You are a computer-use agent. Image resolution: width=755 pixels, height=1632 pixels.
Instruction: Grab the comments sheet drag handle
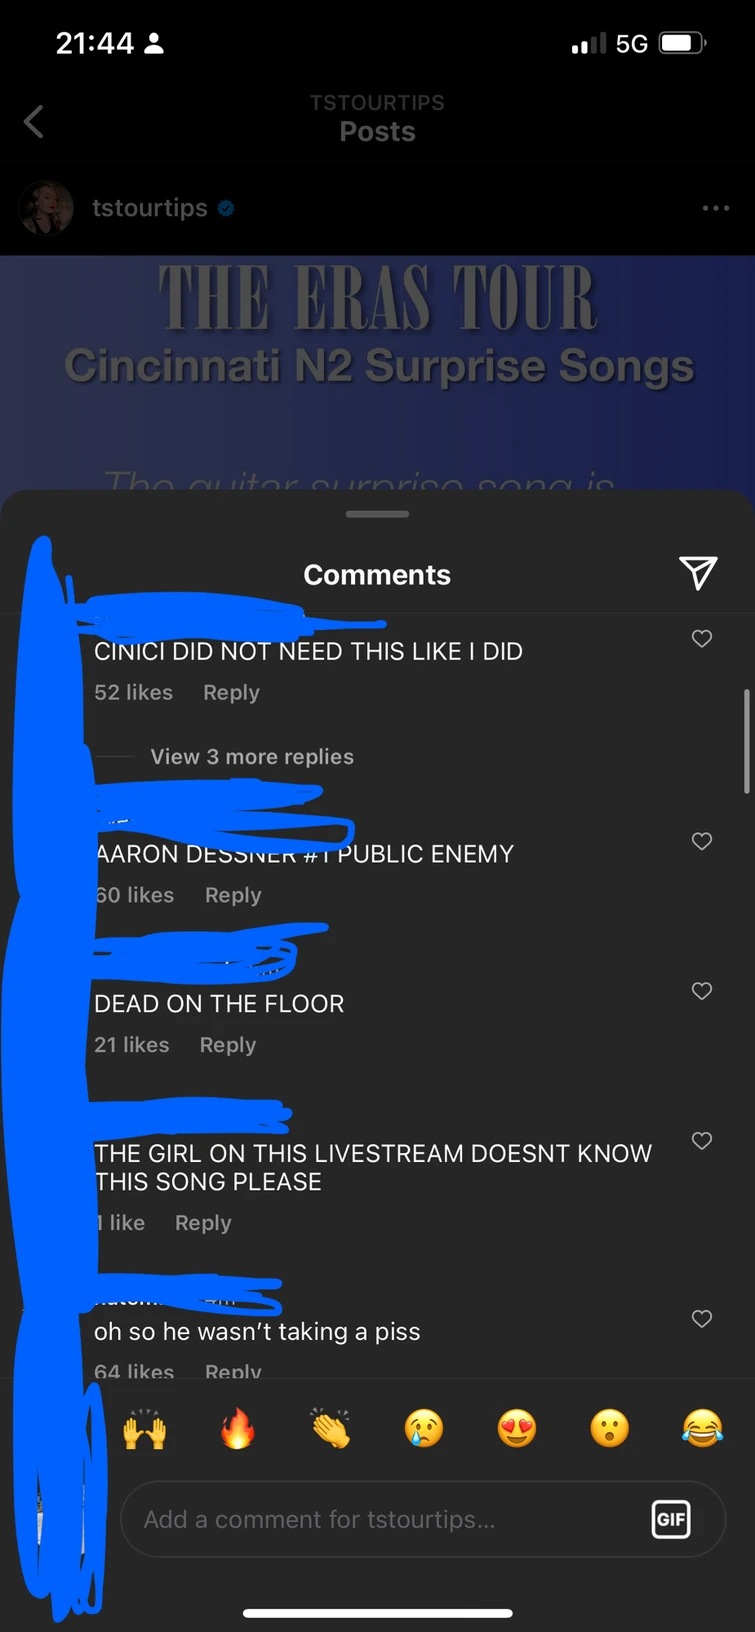click(x=377, y=514)
